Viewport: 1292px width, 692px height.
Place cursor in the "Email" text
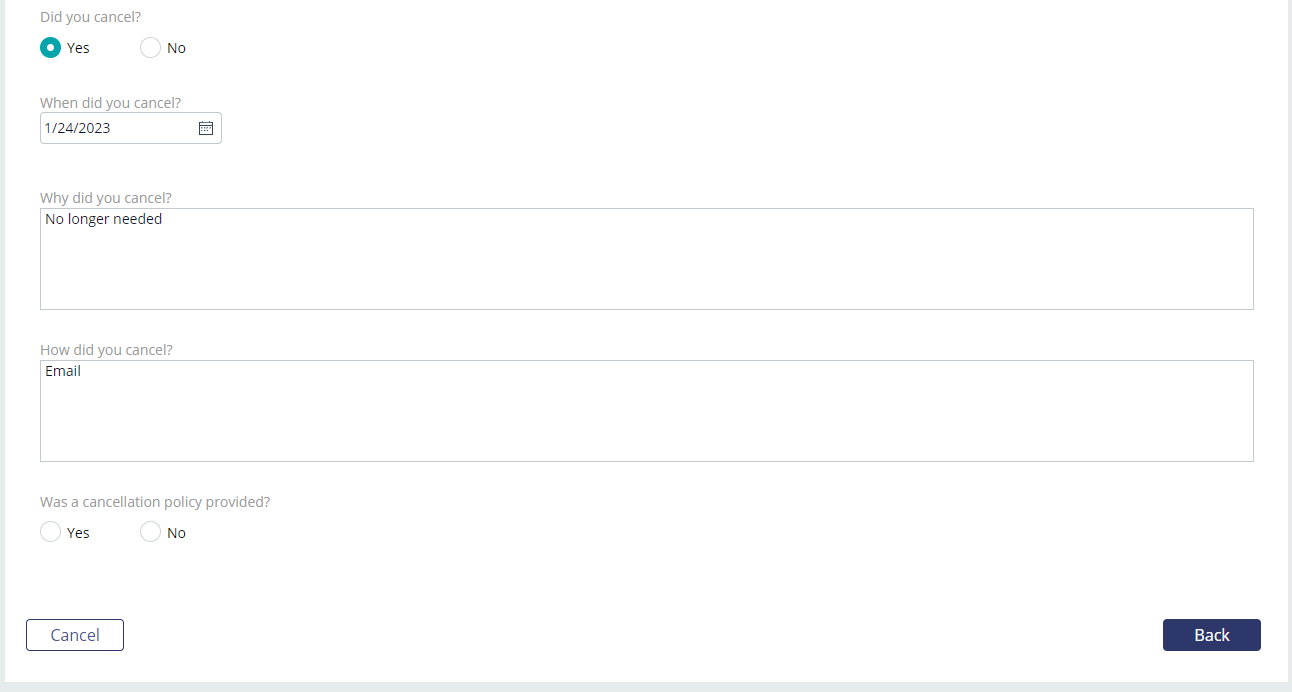click(63, 371)
